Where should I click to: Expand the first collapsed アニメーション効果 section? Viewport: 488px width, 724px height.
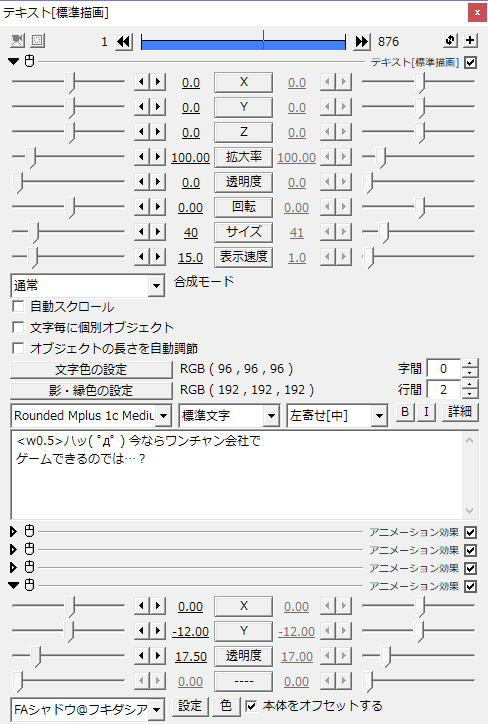click(x=13, y=531)
